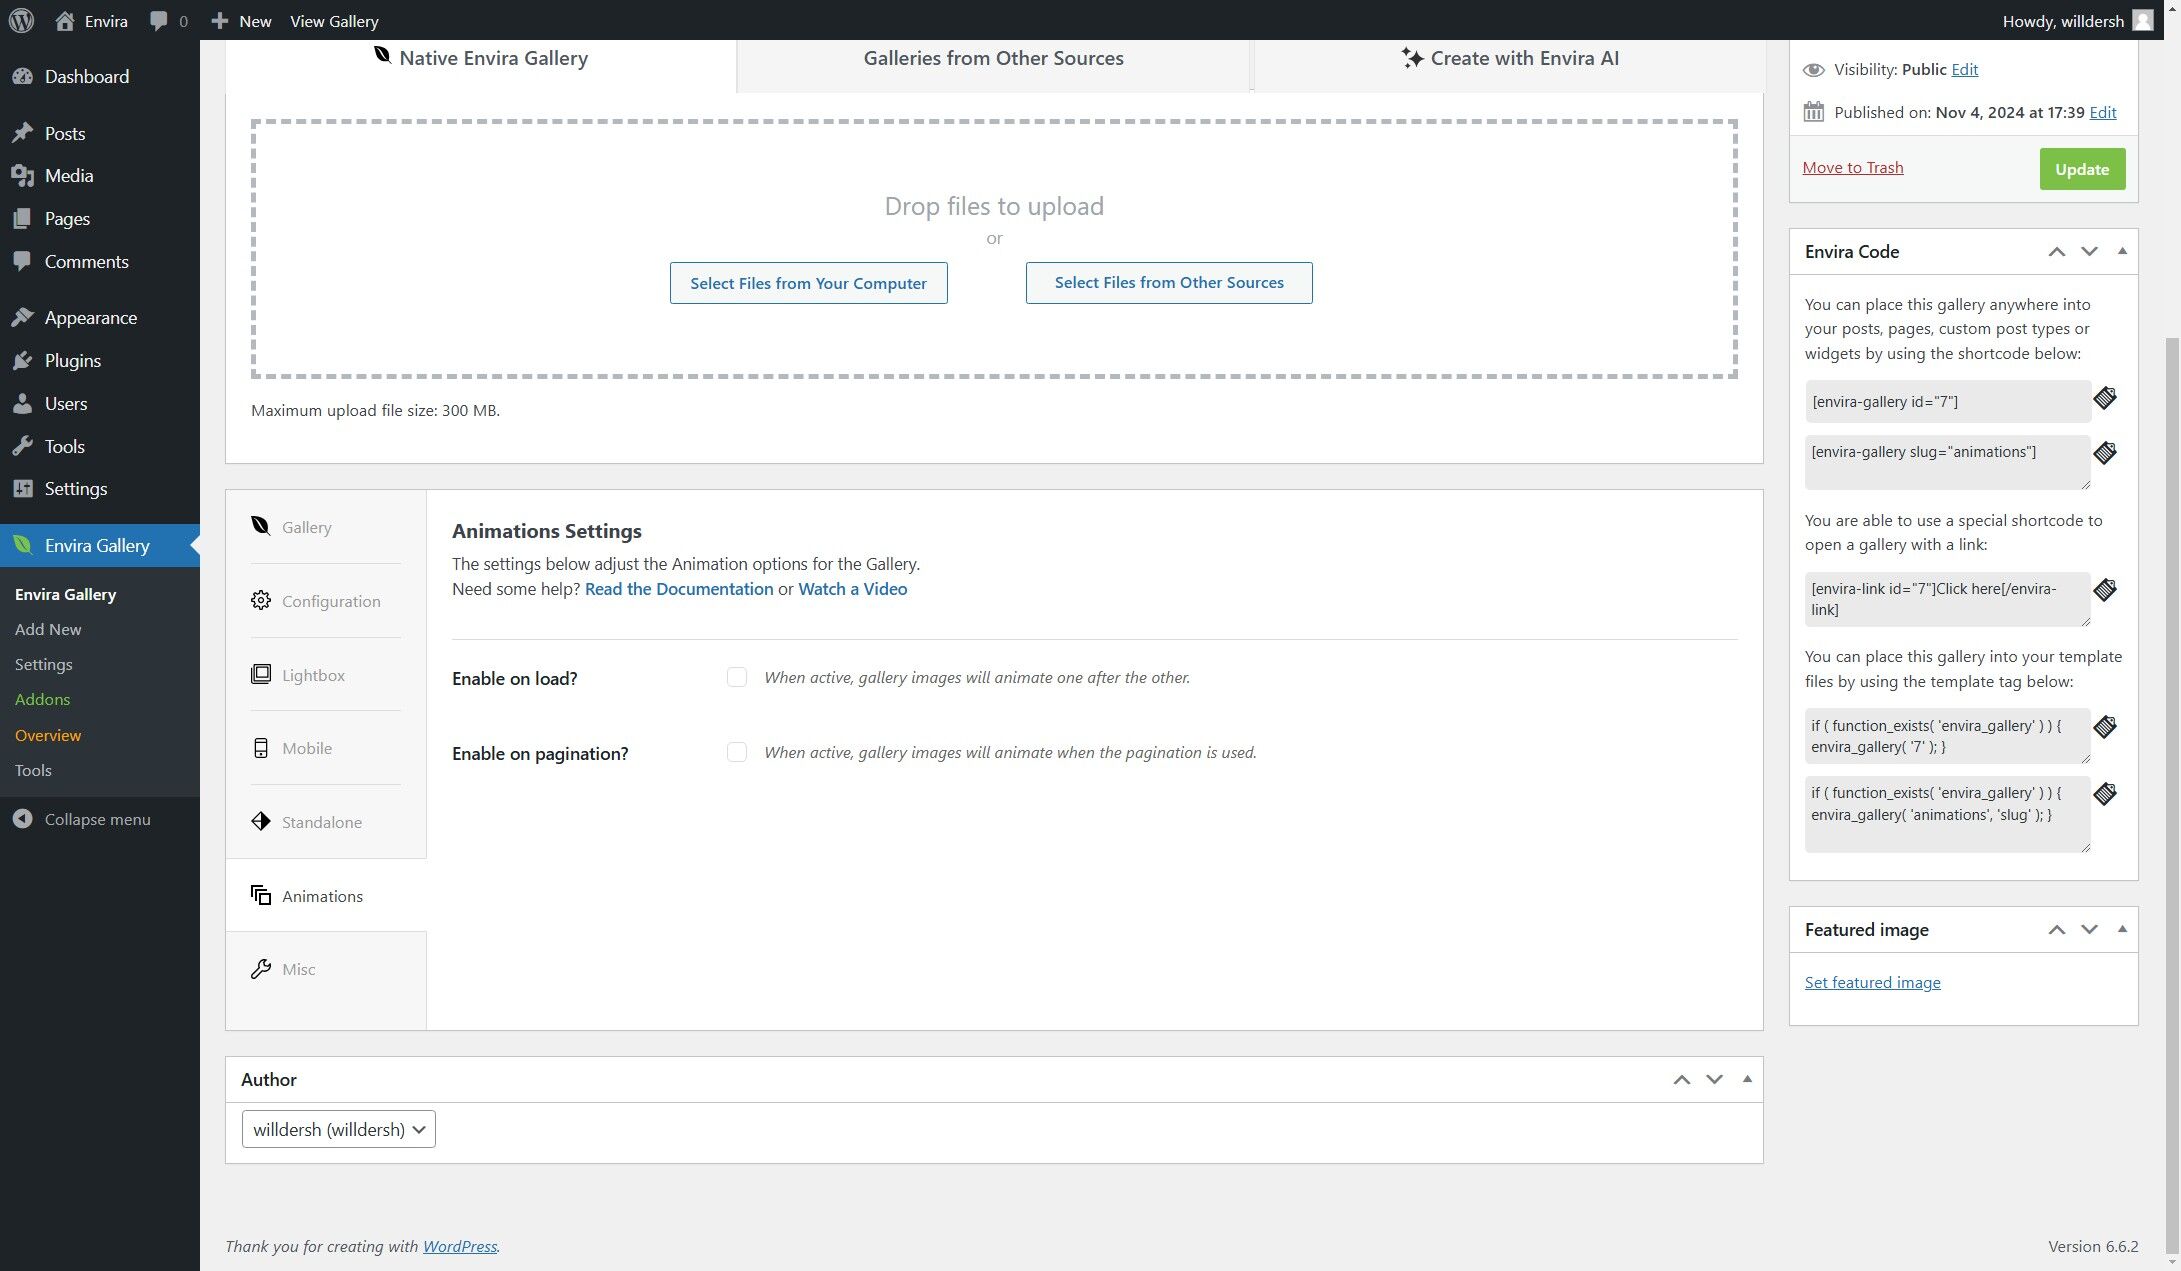Open the WordPress logo menu
The width and height of the screenshot is (2181, 1271).
coord(21,20)
